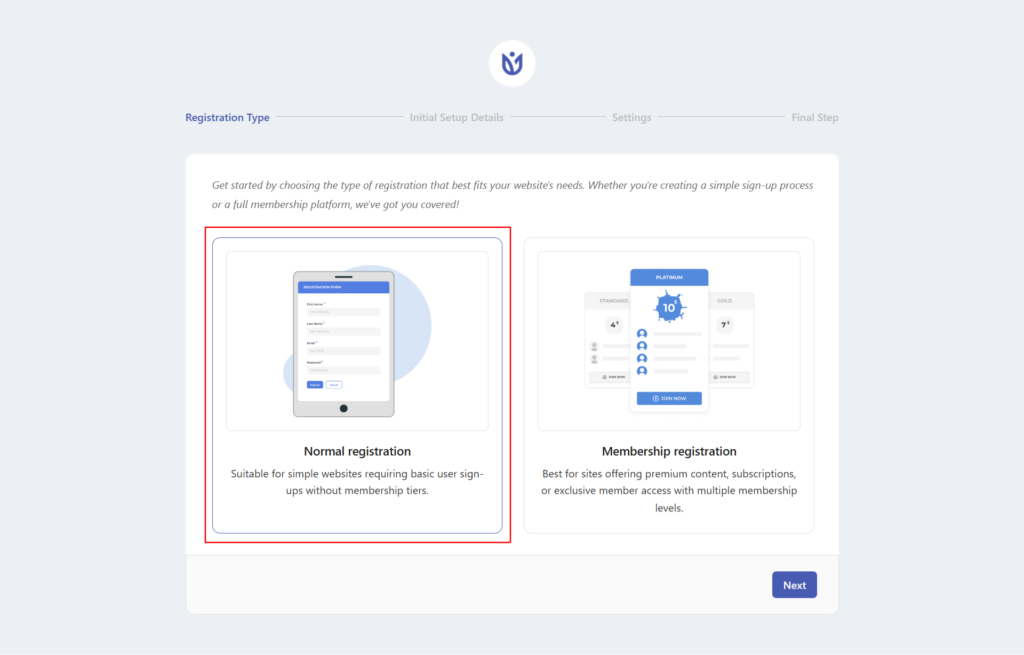Select the Normal registration option
1024x655 pixels.
357,384
